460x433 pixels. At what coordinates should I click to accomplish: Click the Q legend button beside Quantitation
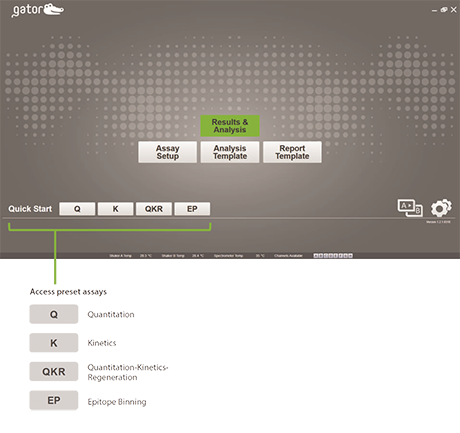point(54,314)
